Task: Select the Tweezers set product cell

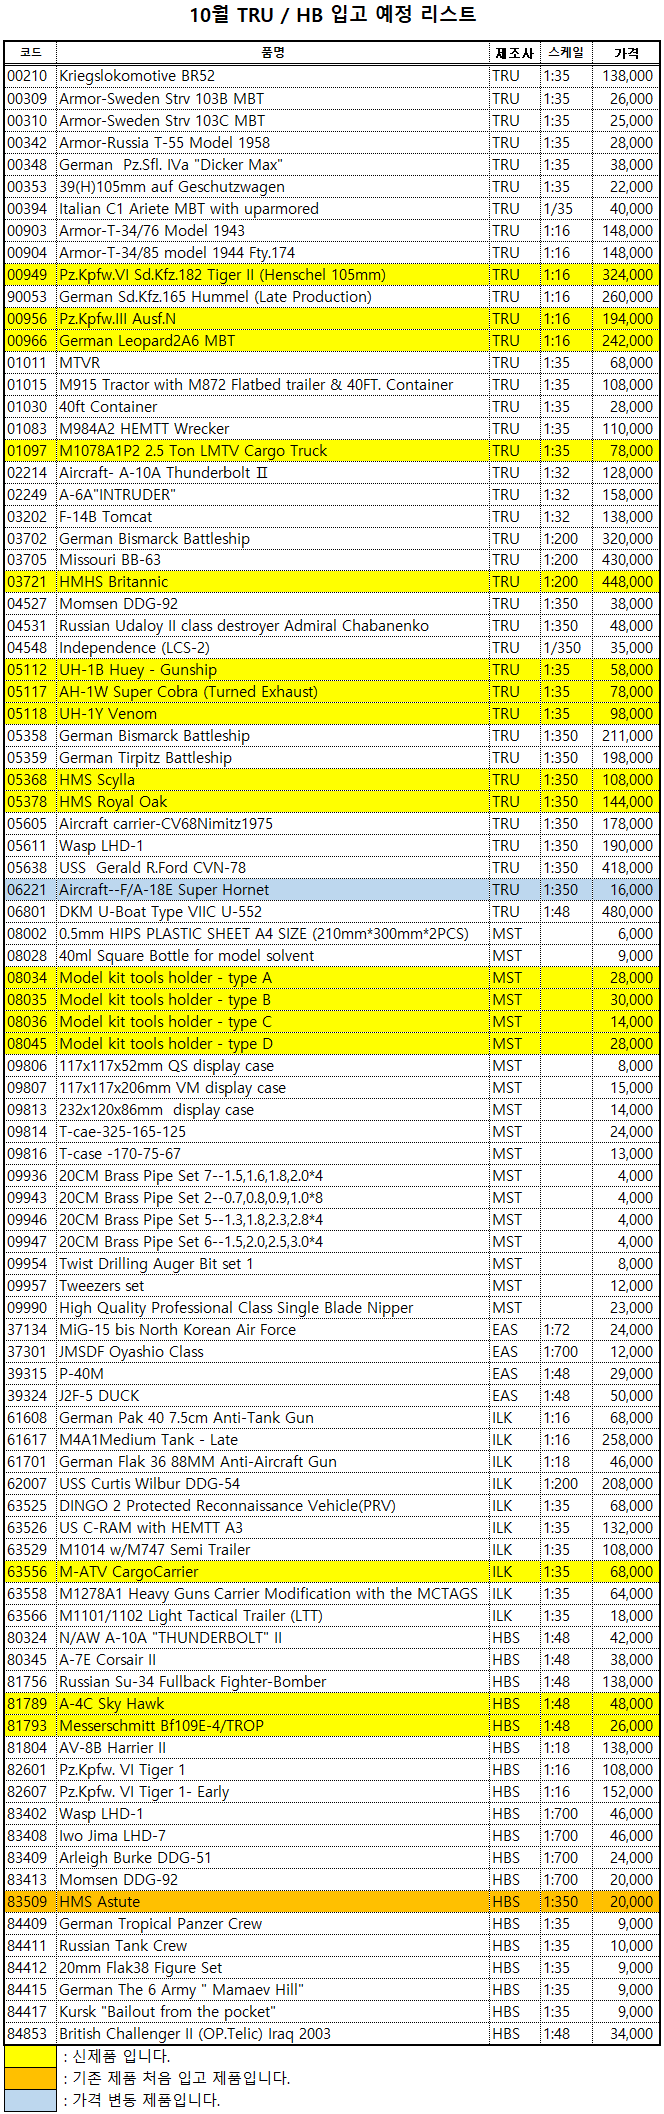Action: click(102, 1286)
